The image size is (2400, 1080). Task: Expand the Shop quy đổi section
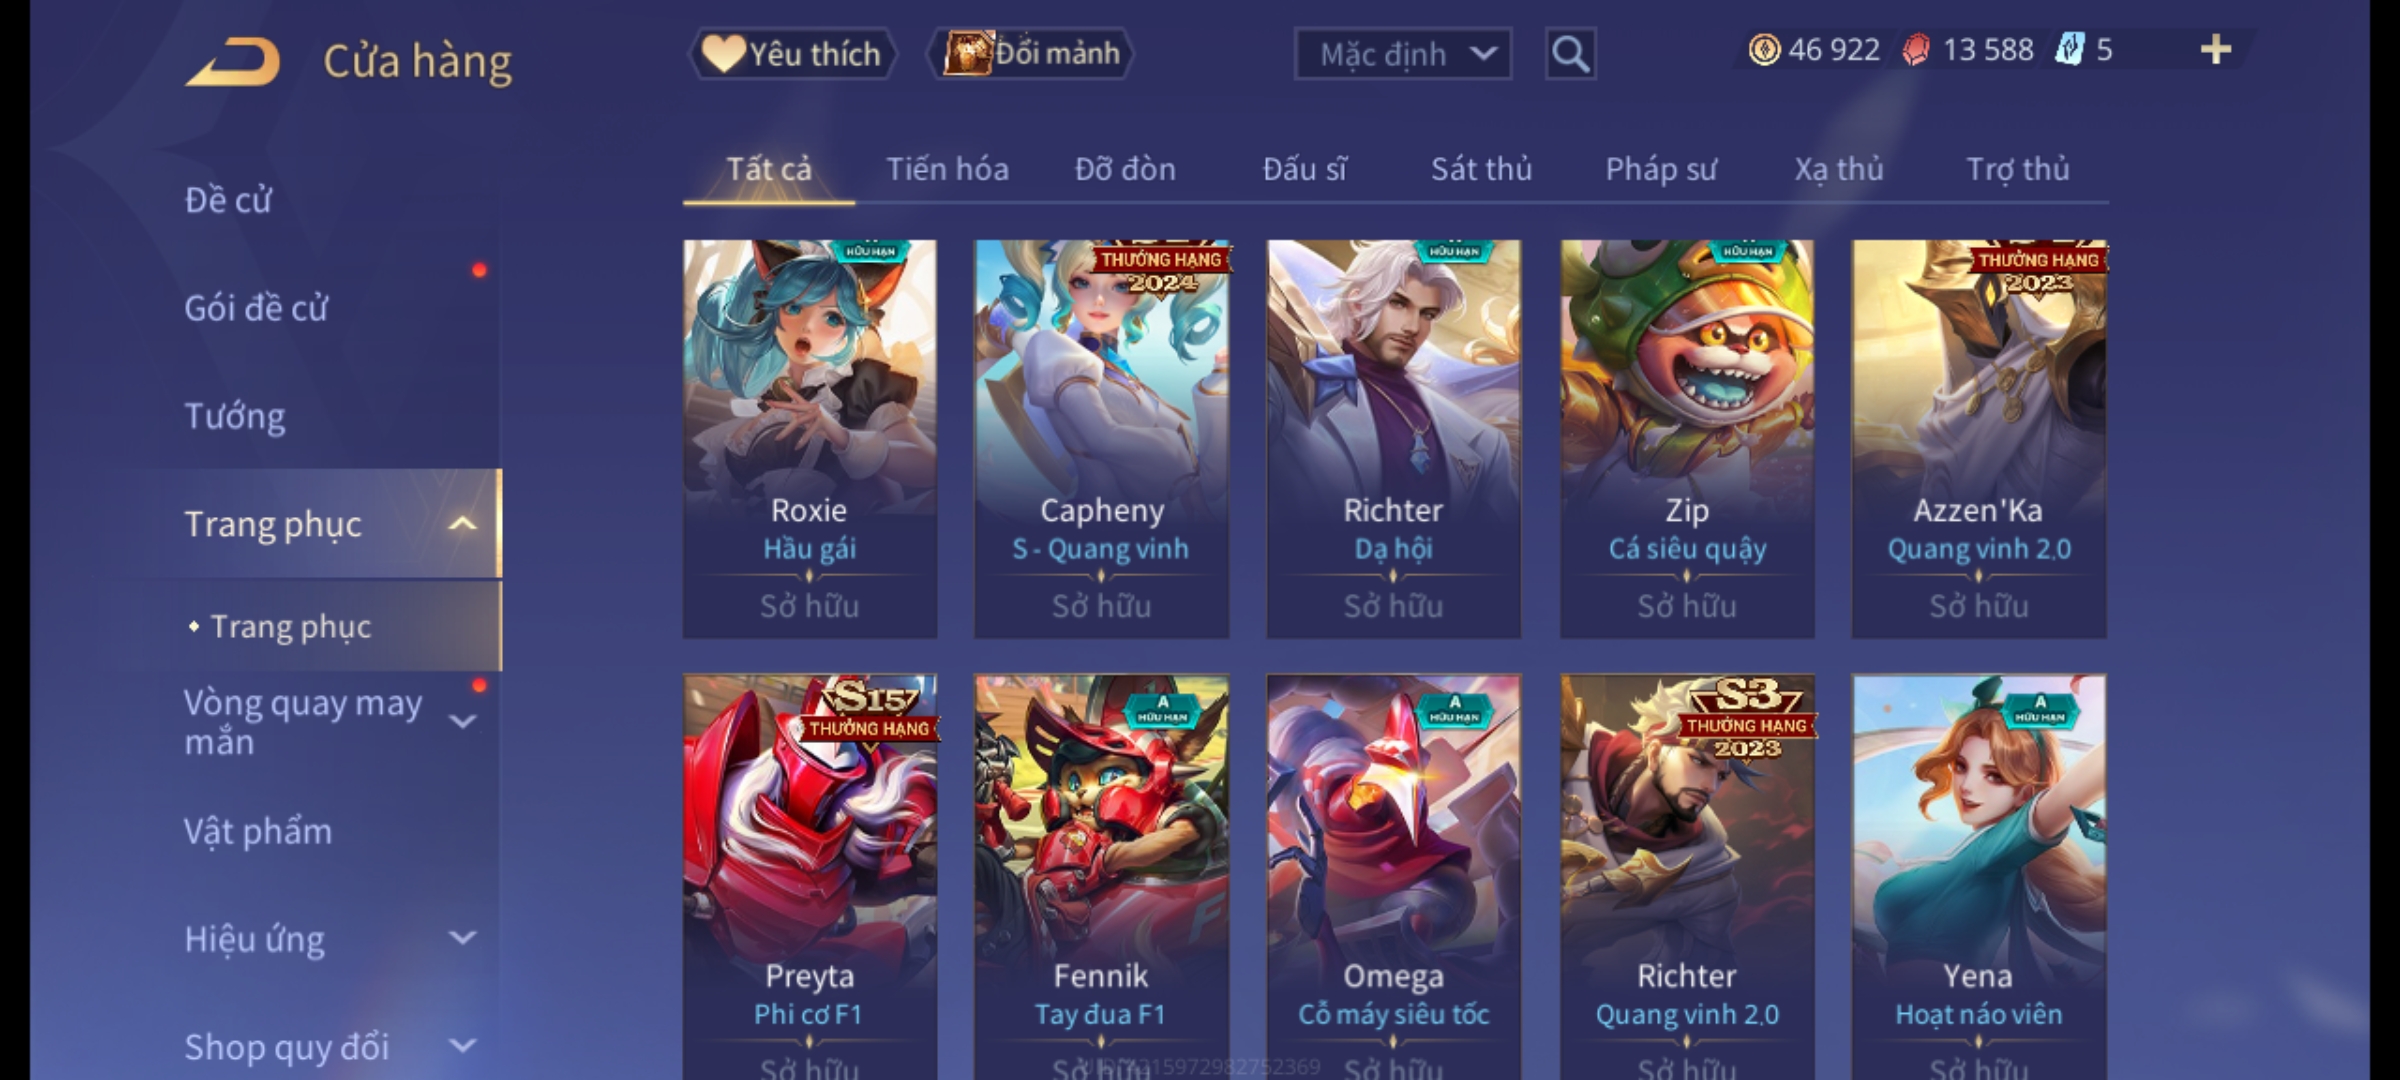(x=462, y=1046)
